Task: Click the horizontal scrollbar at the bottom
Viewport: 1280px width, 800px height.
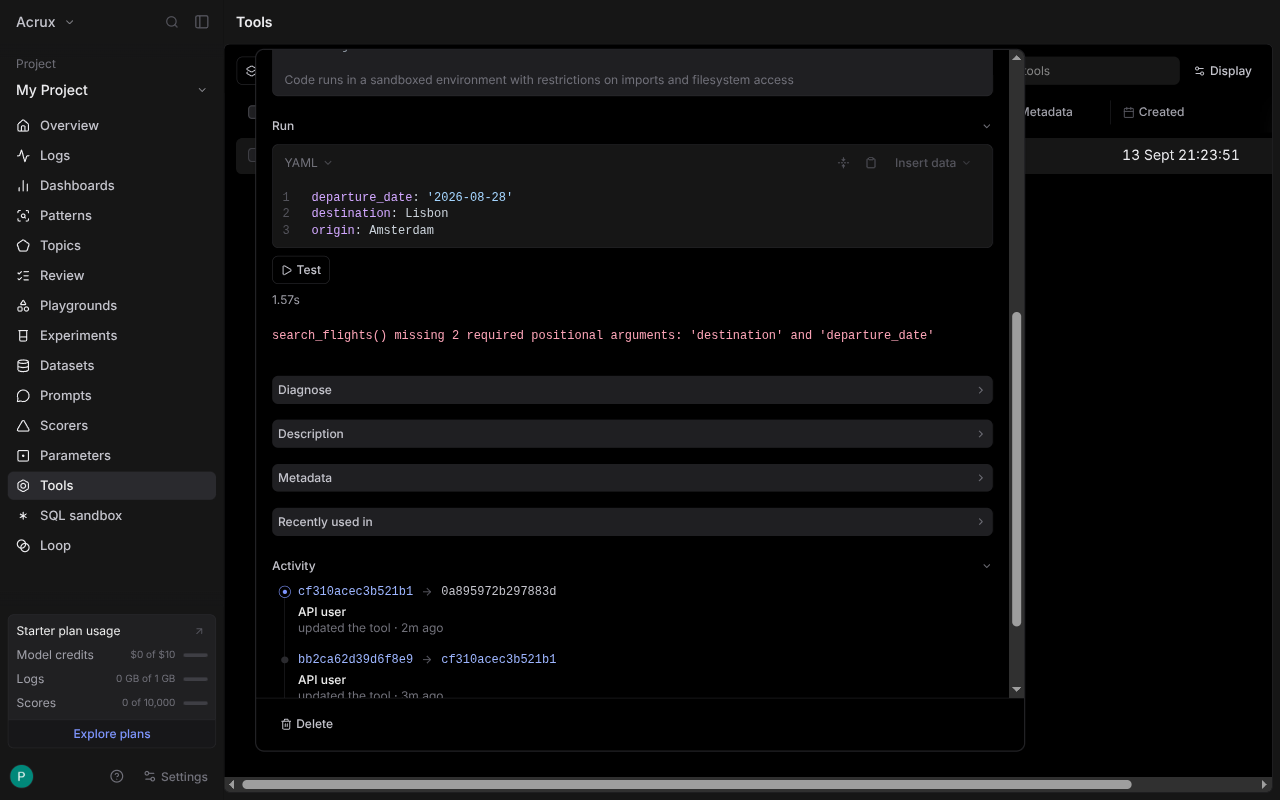Action: 686,785
